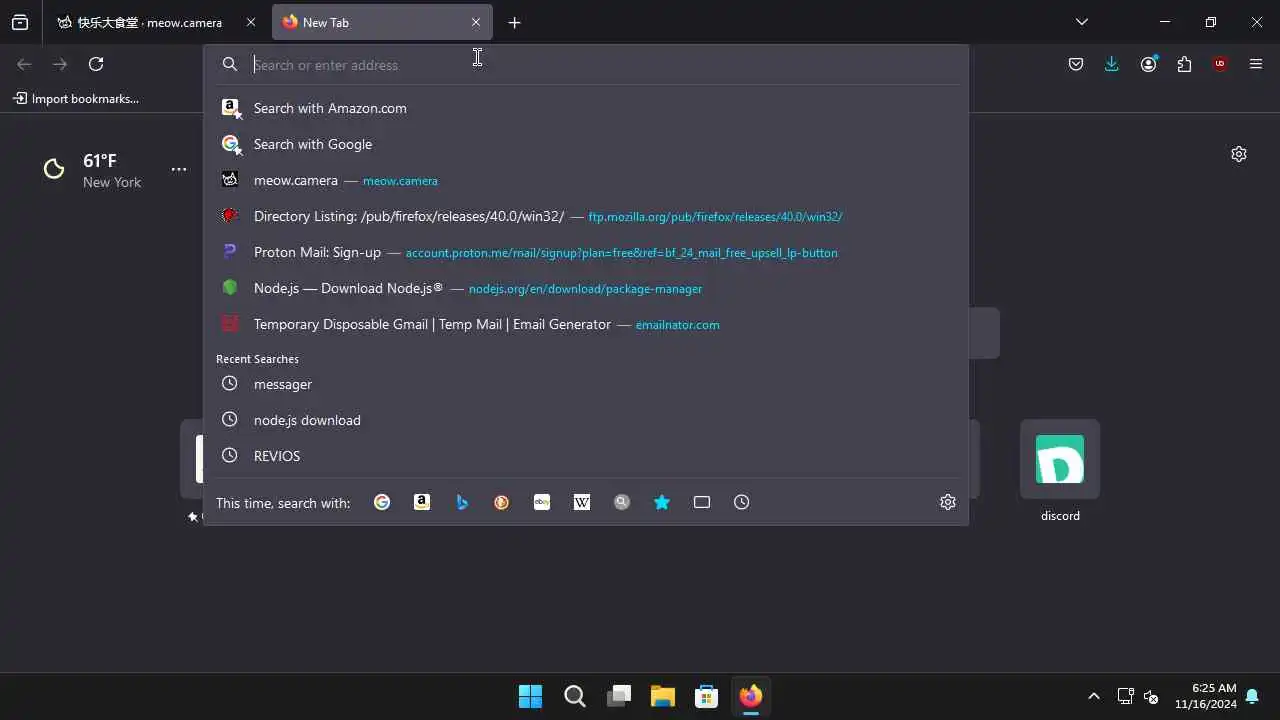Reload the current page

pos(96,64)
